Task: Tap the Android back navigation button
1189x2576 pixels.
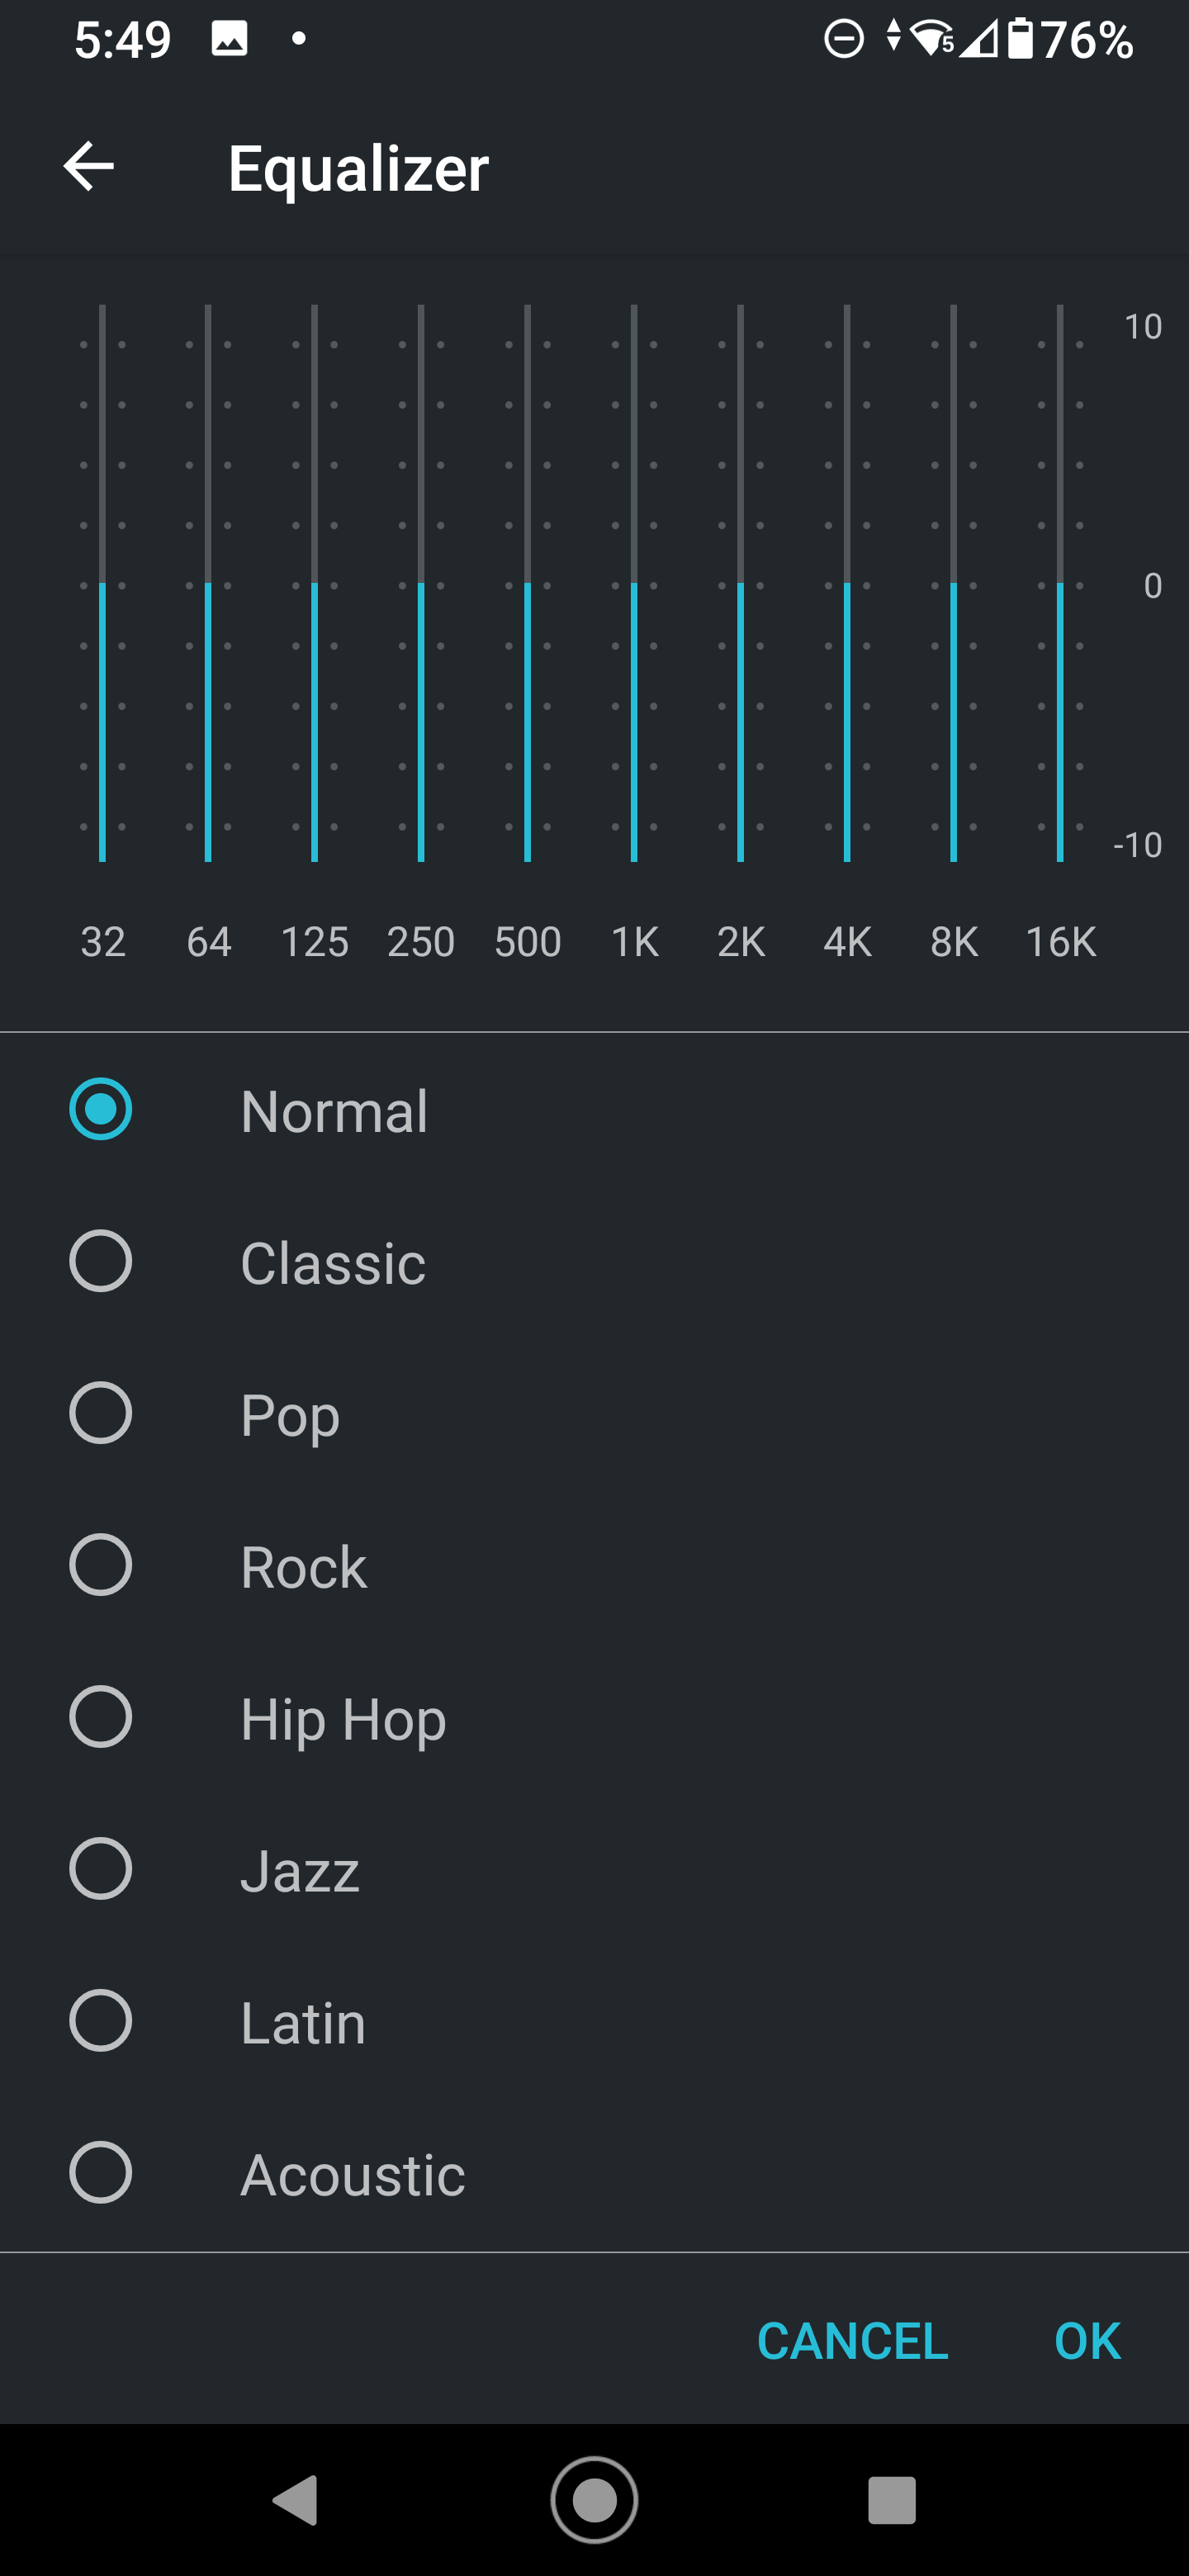Action: pos(296,2500)
